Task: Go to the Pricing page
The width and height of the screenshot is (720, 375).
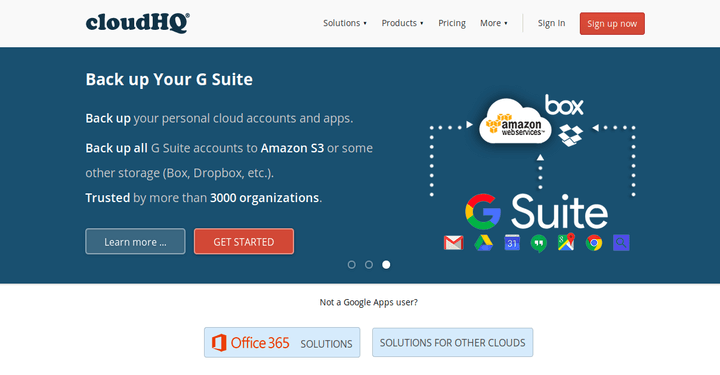Action: (452, 23)
